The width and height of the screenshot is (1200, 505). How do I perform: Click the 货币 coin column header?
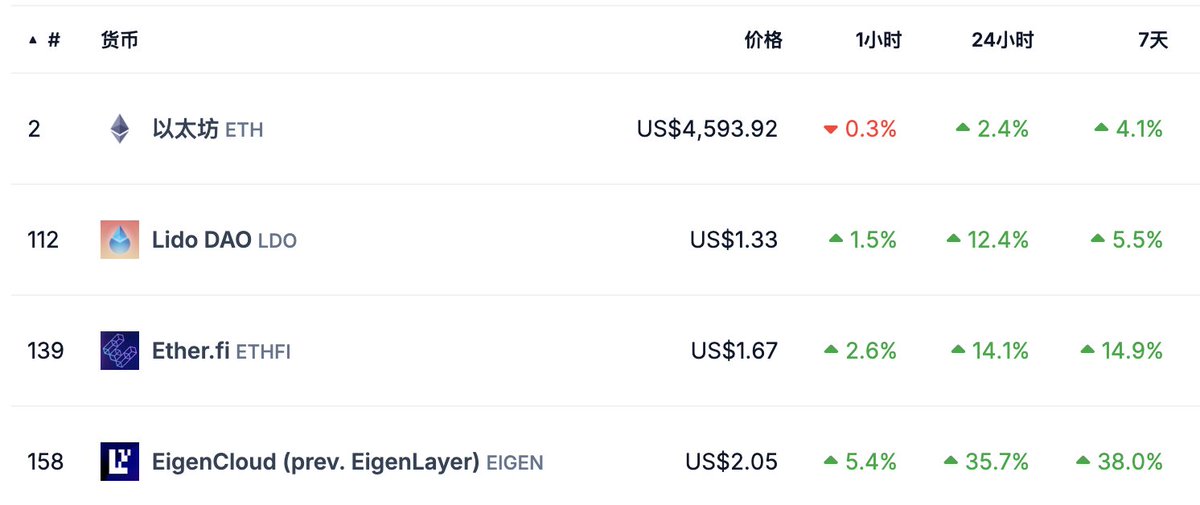coord(119,41)
